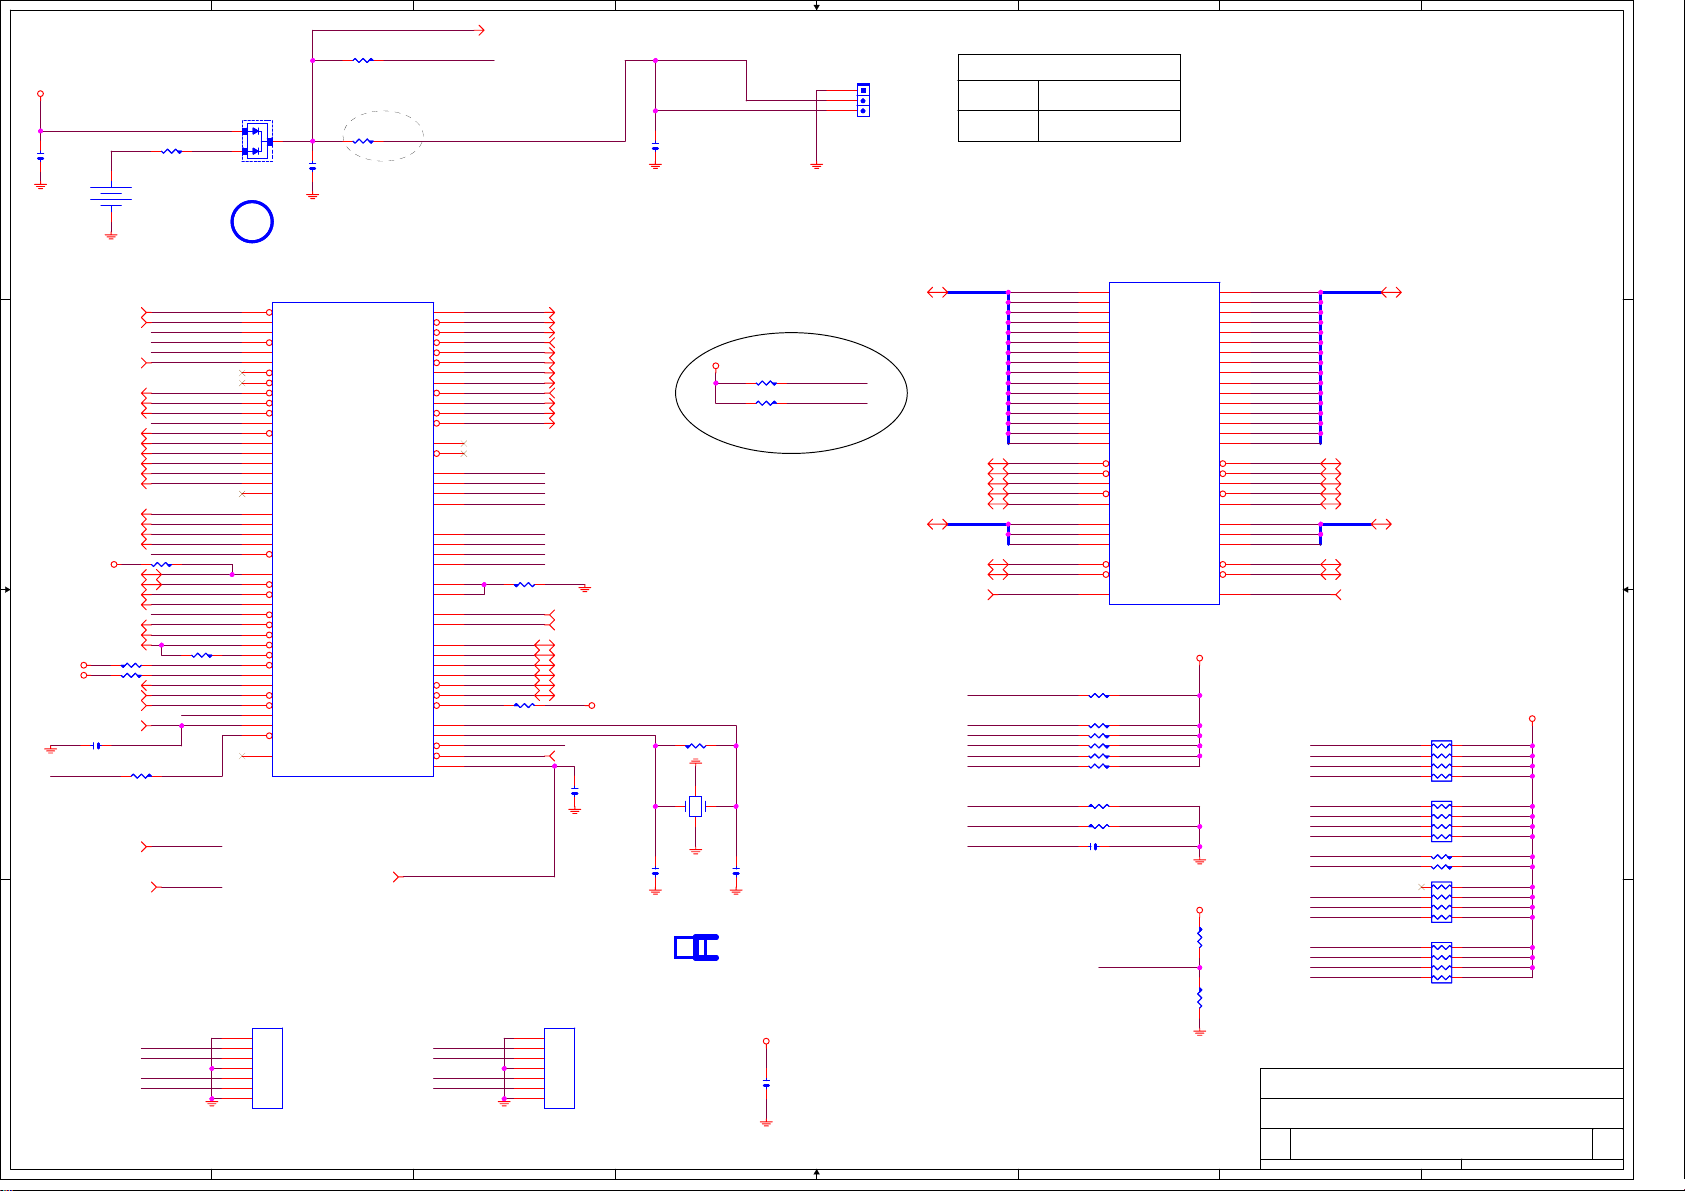Click the empty table in the upper right
The width and height of the screenshot is (1685, 1191).
(x=1069, y=98)
